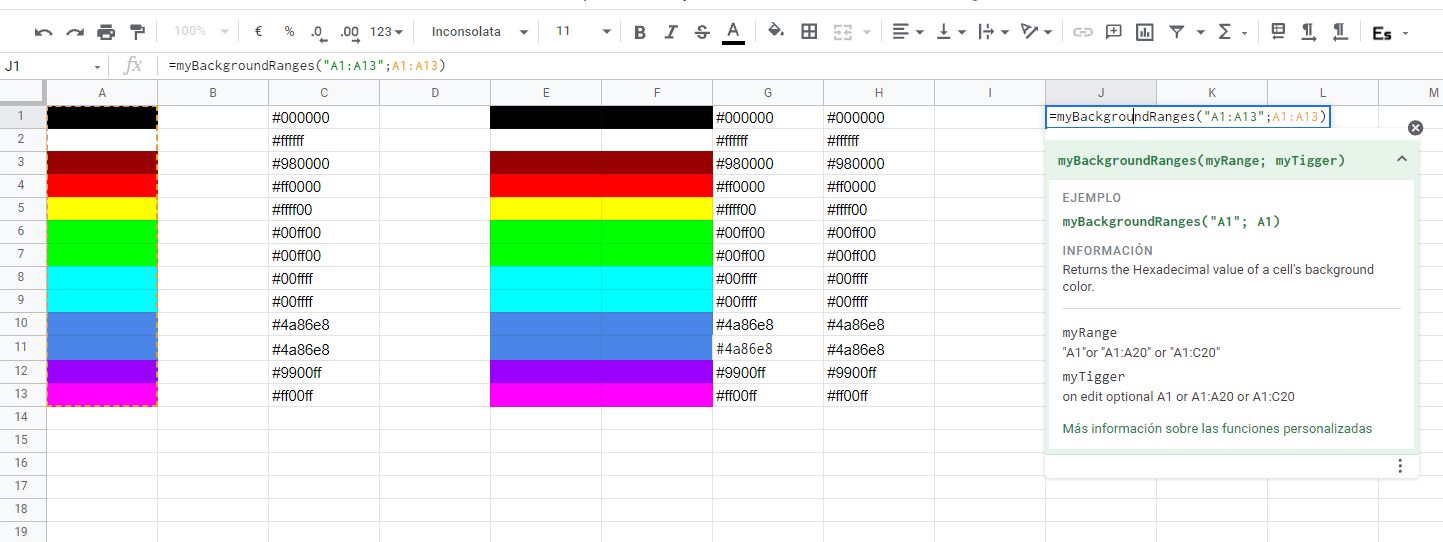Create a filter
1443x542 pixels.
[x=1177, y=32]
